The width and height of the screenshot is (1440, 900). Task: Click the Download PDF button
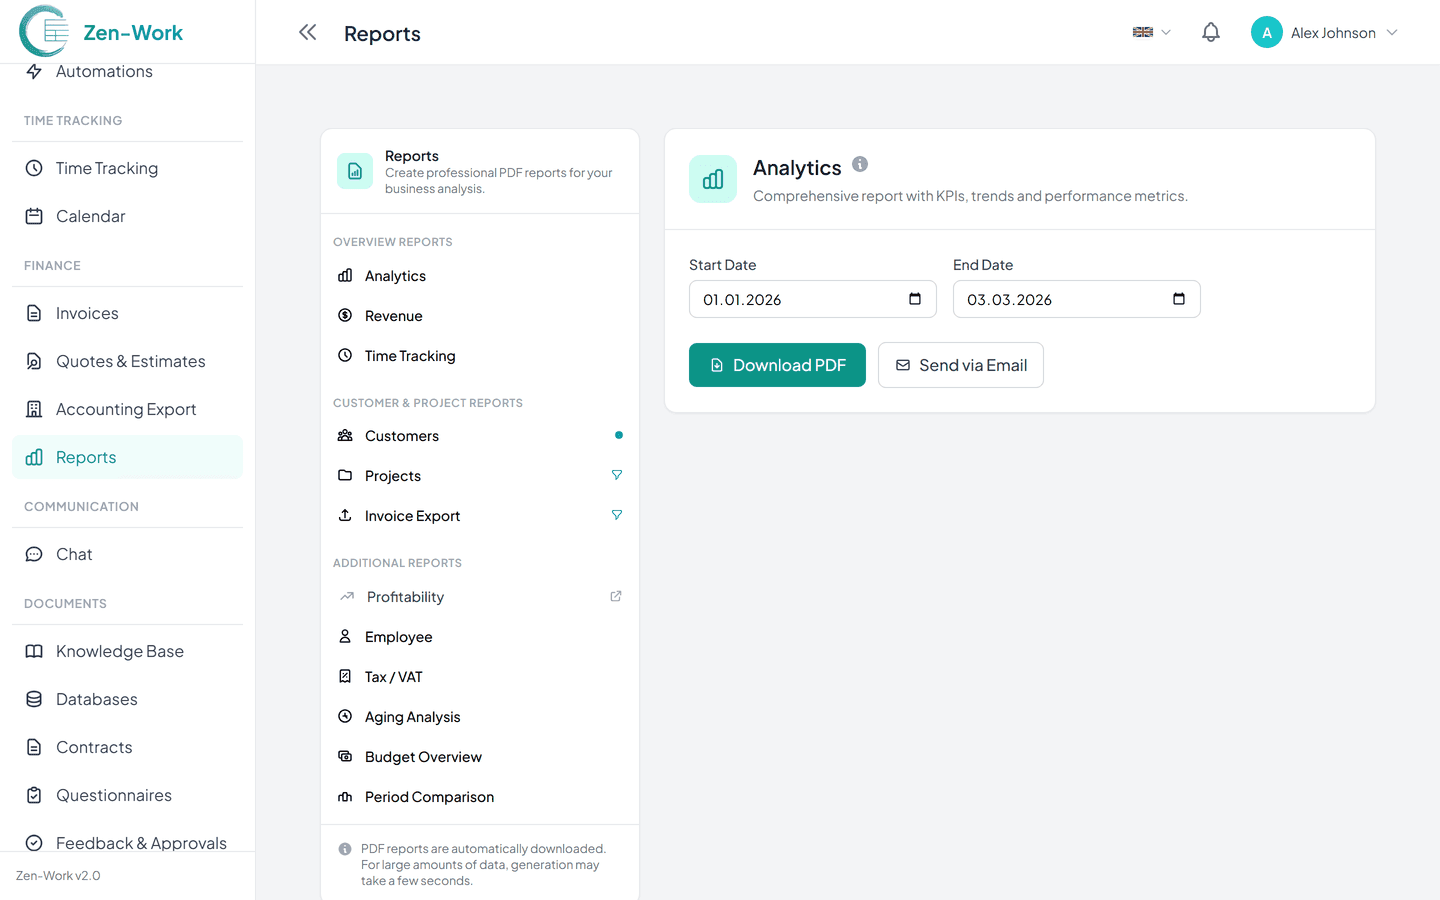(777, 365)
